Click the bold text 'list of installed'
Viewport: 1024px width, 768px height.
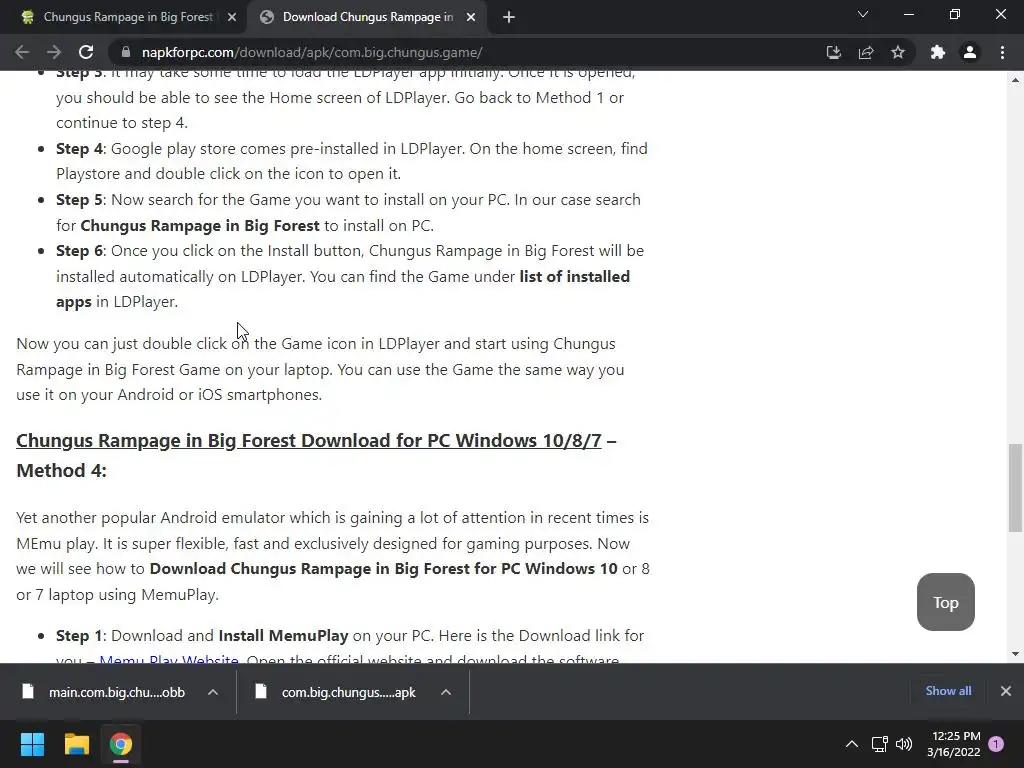(x=575, y=277)
